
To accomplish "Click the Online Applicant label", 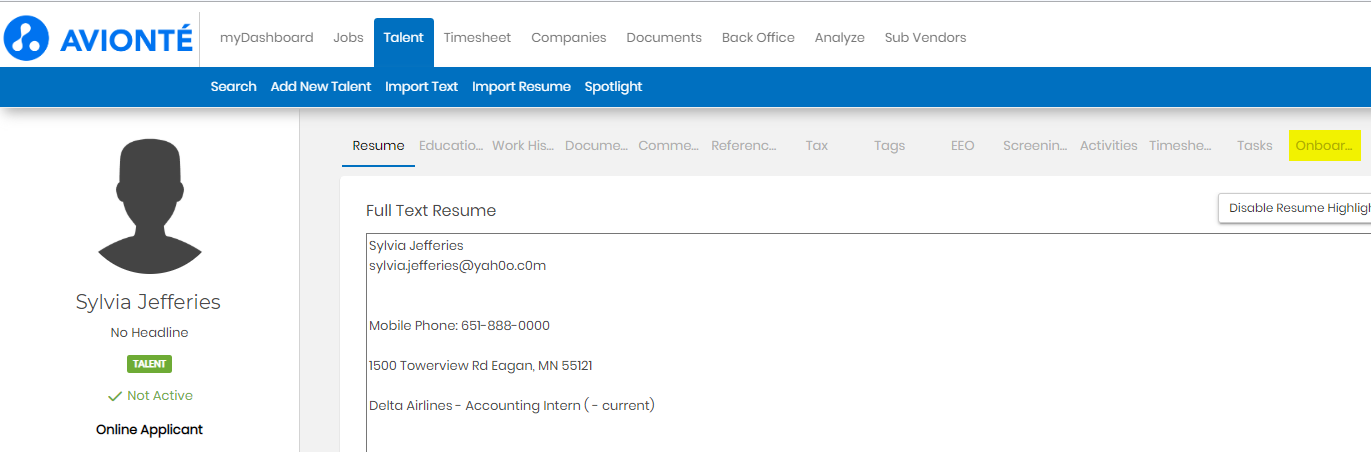I will 149,430.
